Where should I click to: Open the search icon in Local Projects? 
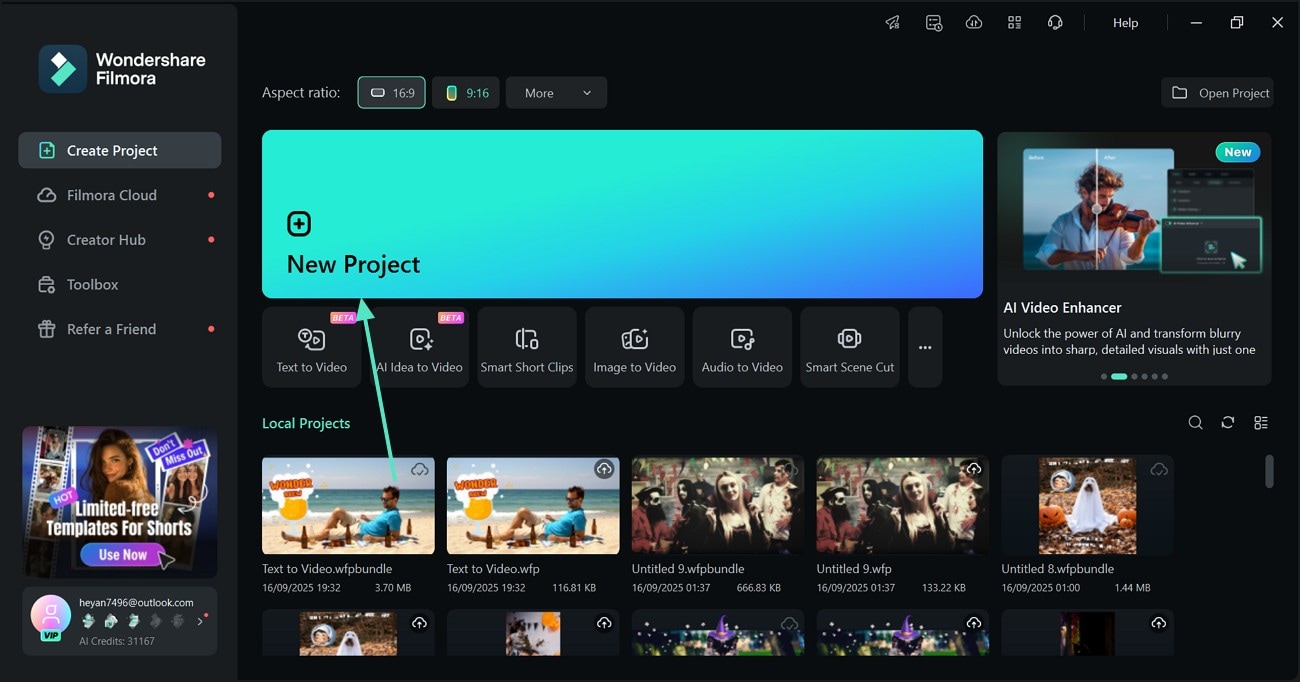1195,422
